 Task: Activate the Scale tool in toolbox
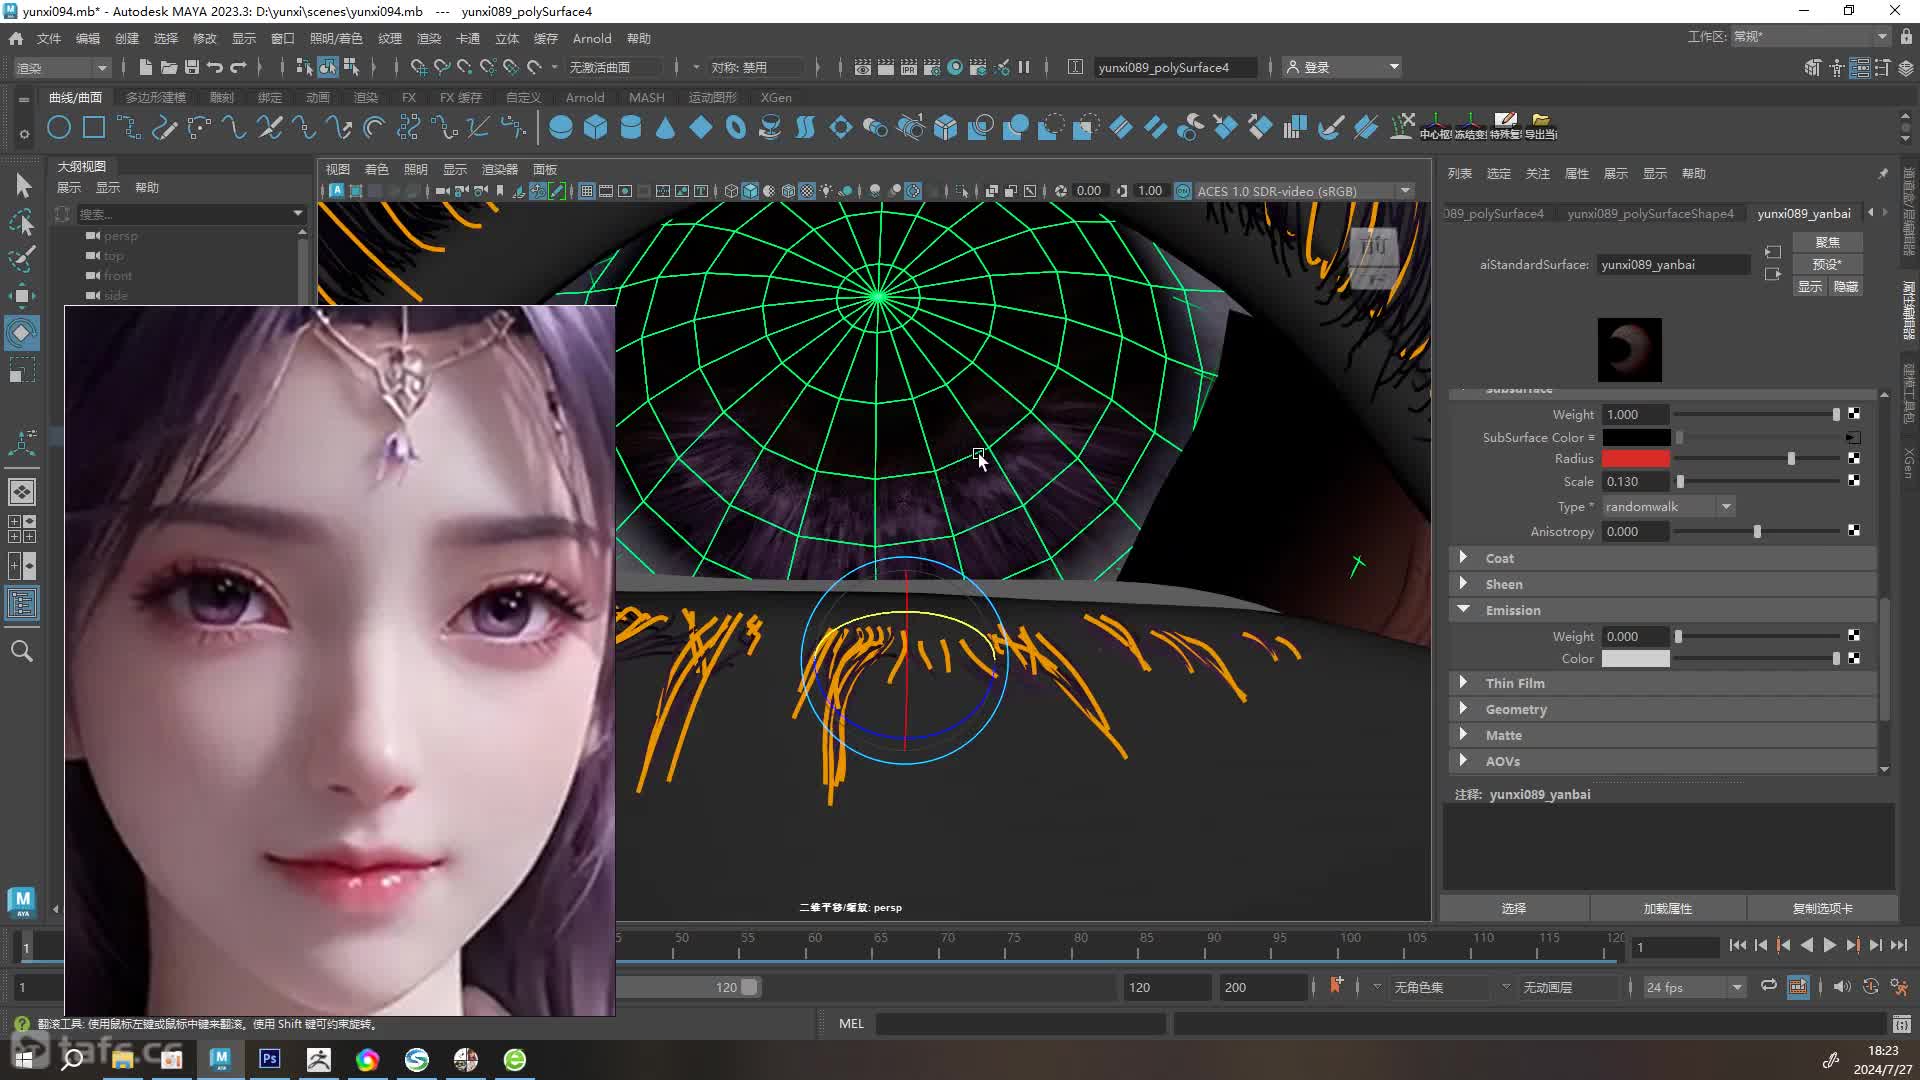[x=22, y=370]
